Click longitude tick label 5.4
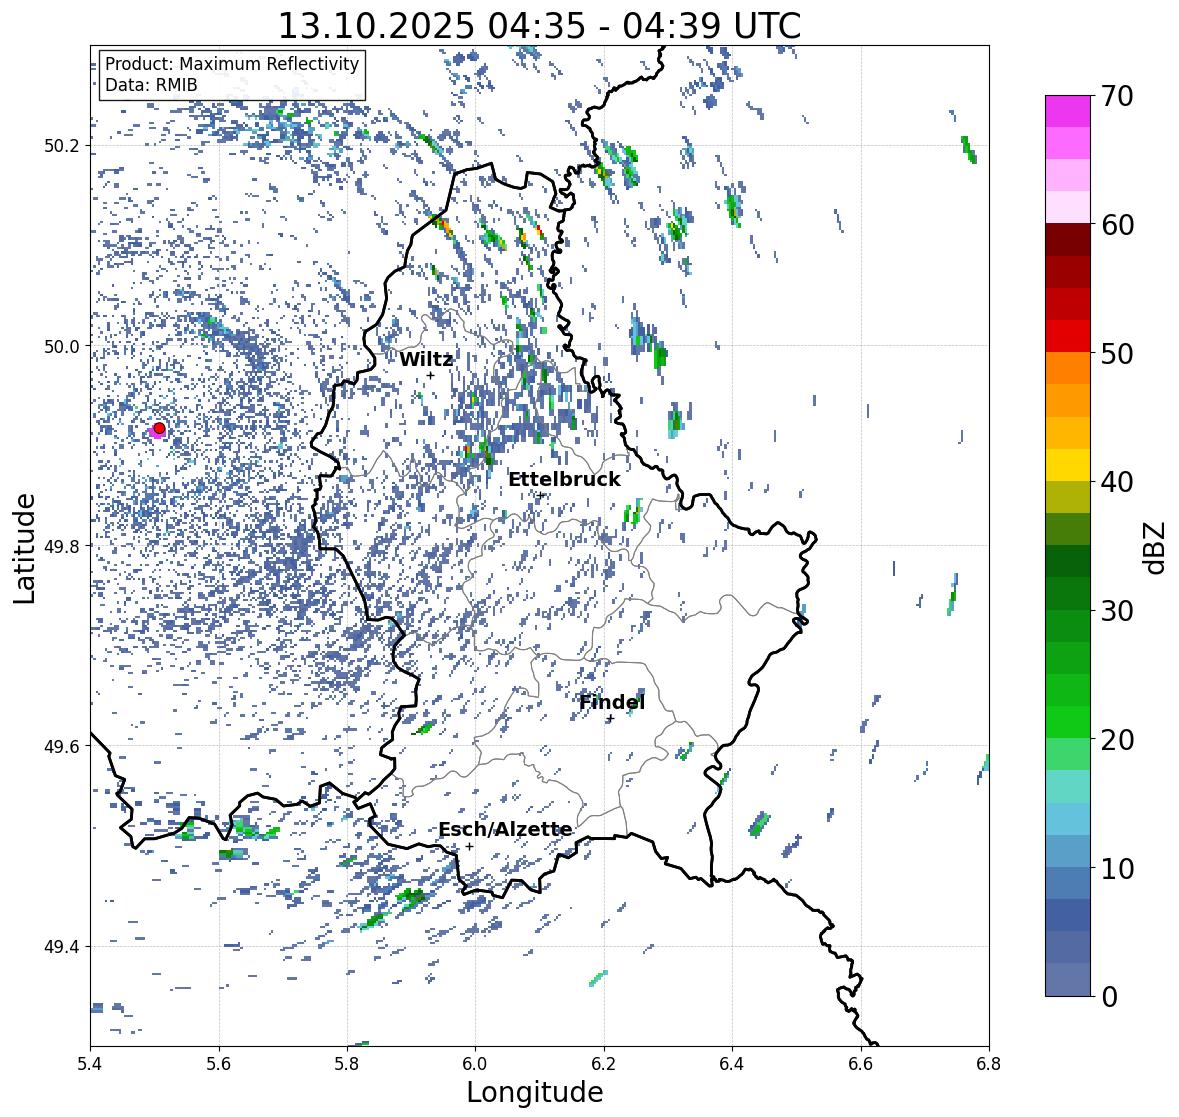The width and height of the screenshot is (1179, 1117). pos(90,1063)
